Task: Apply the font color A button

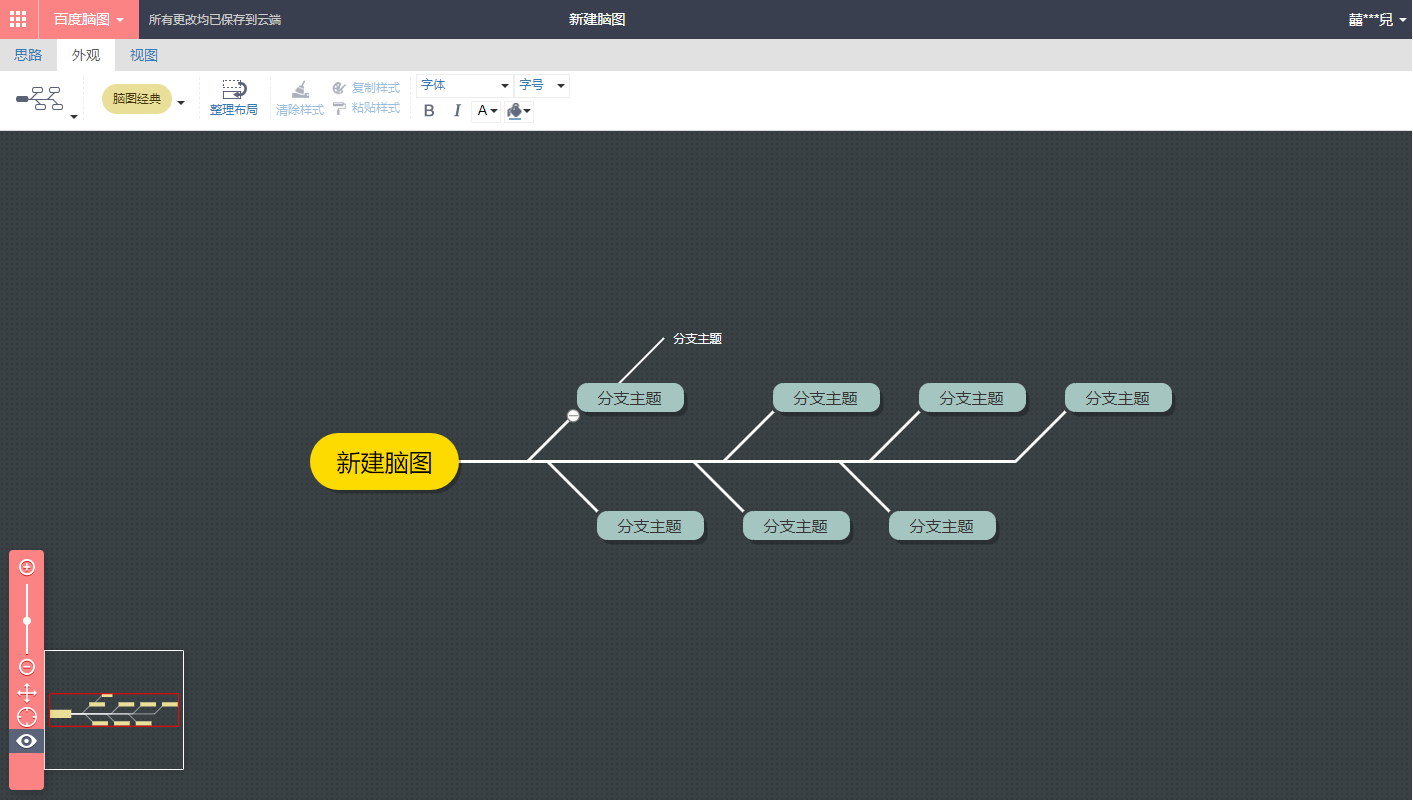Action: click(482, 111)
